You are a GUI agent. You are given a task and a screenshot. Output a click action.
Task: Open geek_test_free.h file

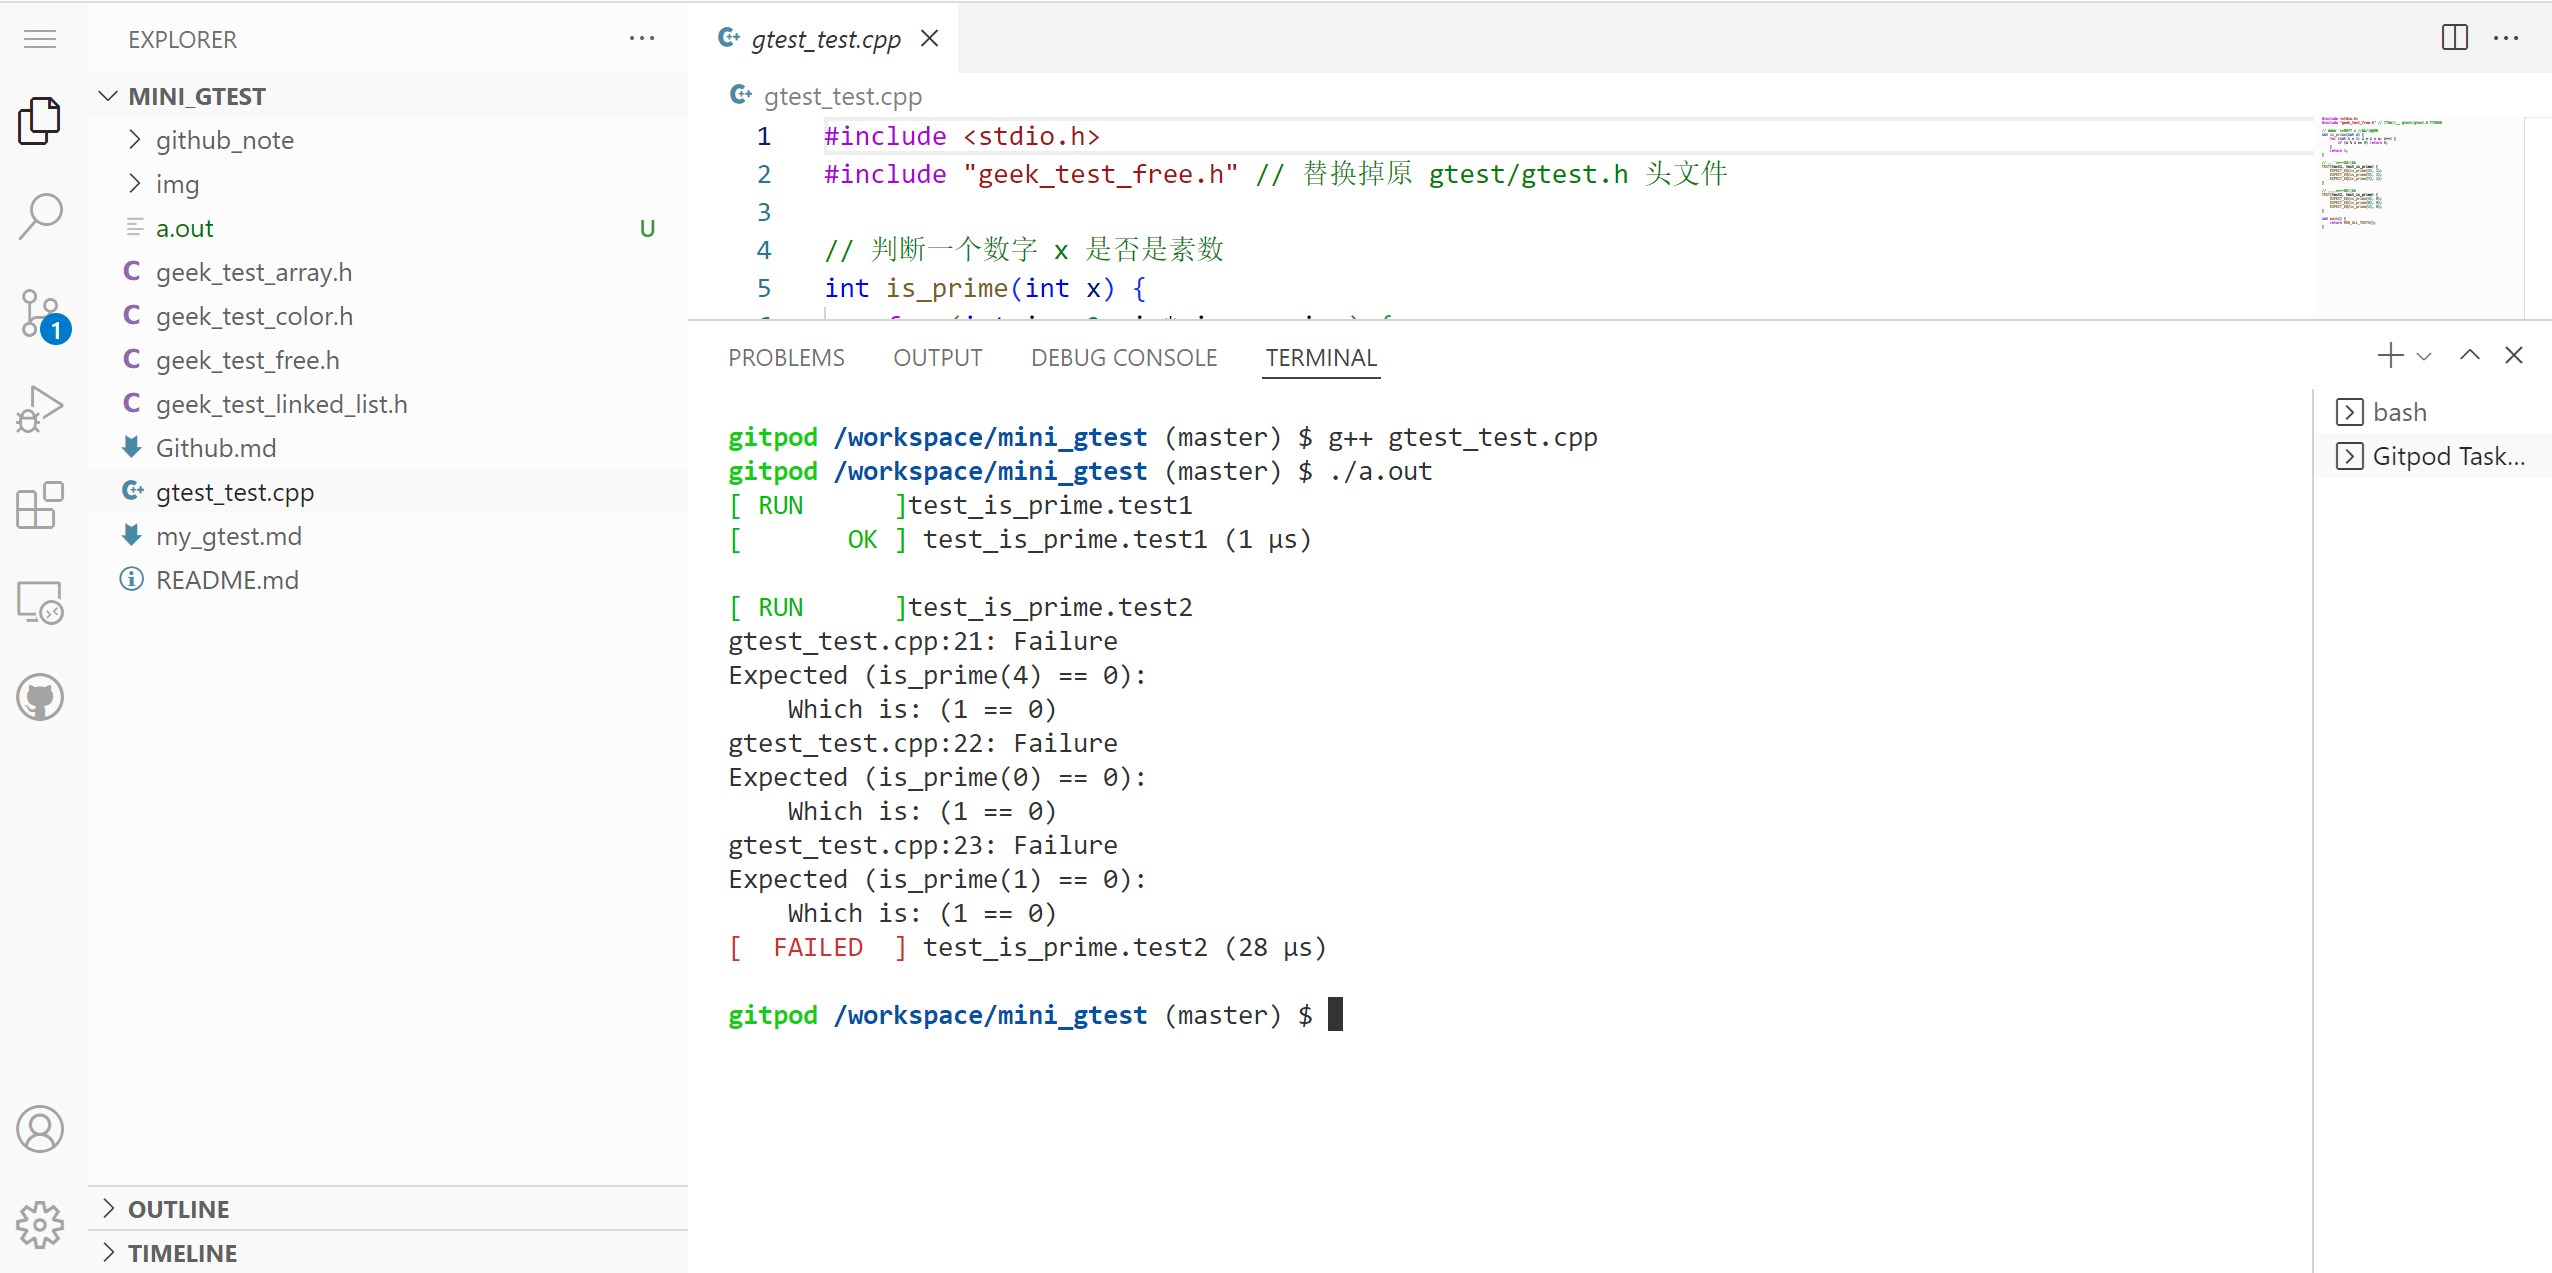(x=247, y=360)
